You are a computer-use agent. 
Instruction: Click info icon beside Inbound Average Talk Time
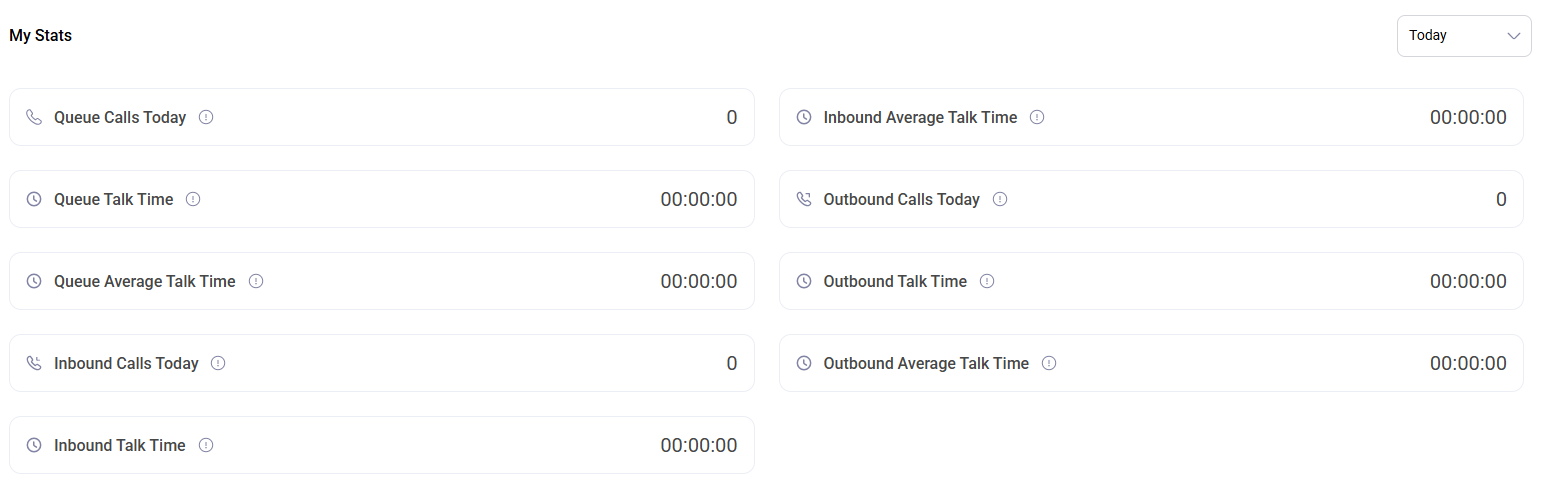click(x=1037, y=117)
